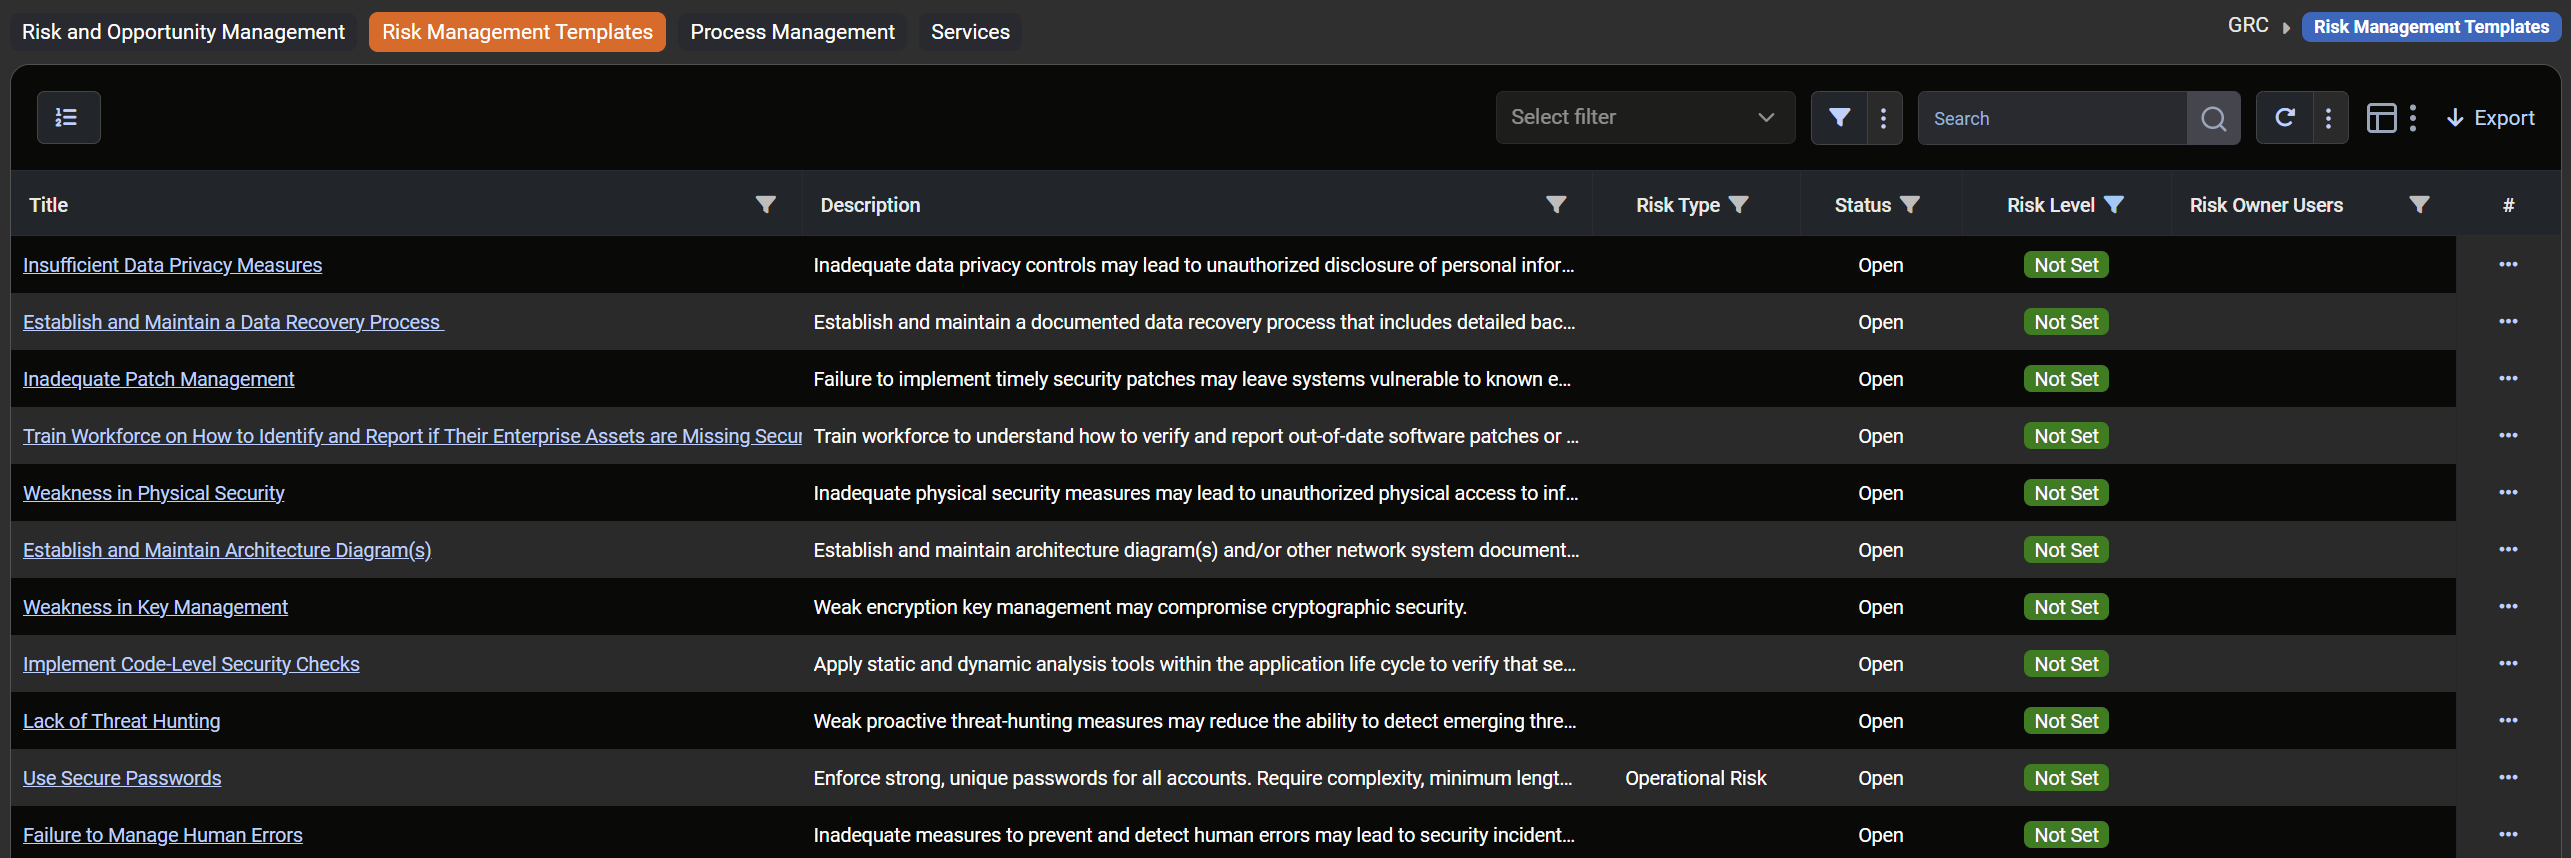2571x858 pixels.
Task: Filter the Title column
Action: [765, 205]
